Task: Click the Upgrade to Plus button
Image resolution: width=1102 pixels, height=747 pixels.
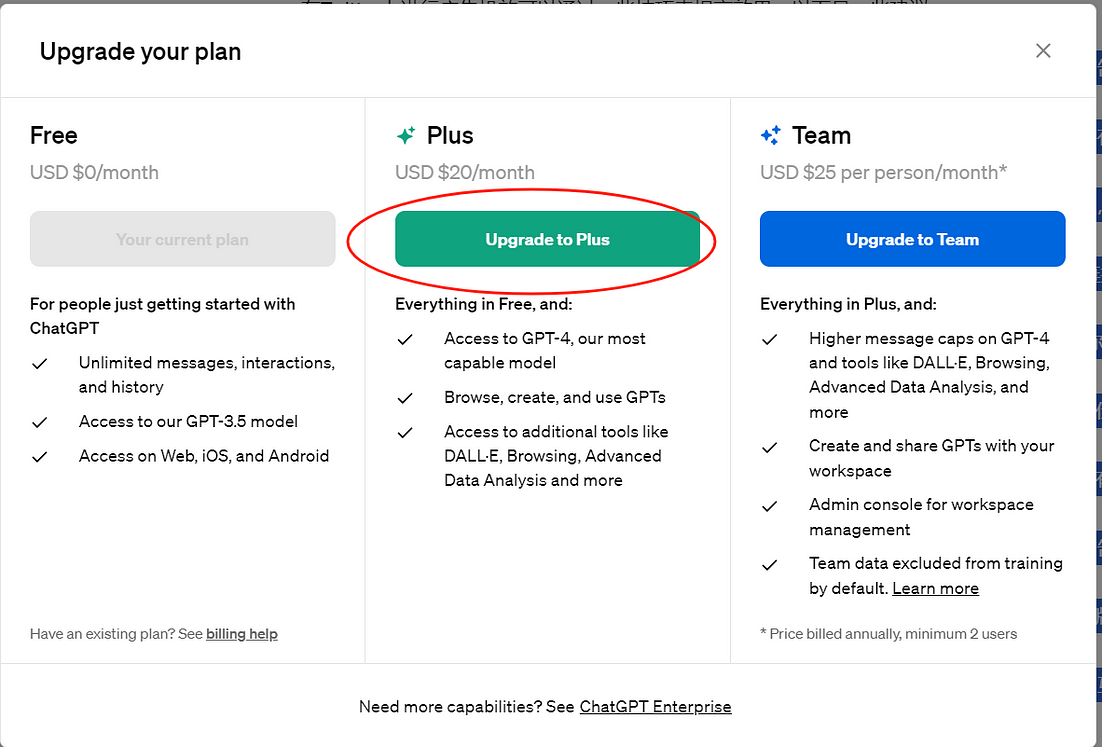Action: [547, 239]
